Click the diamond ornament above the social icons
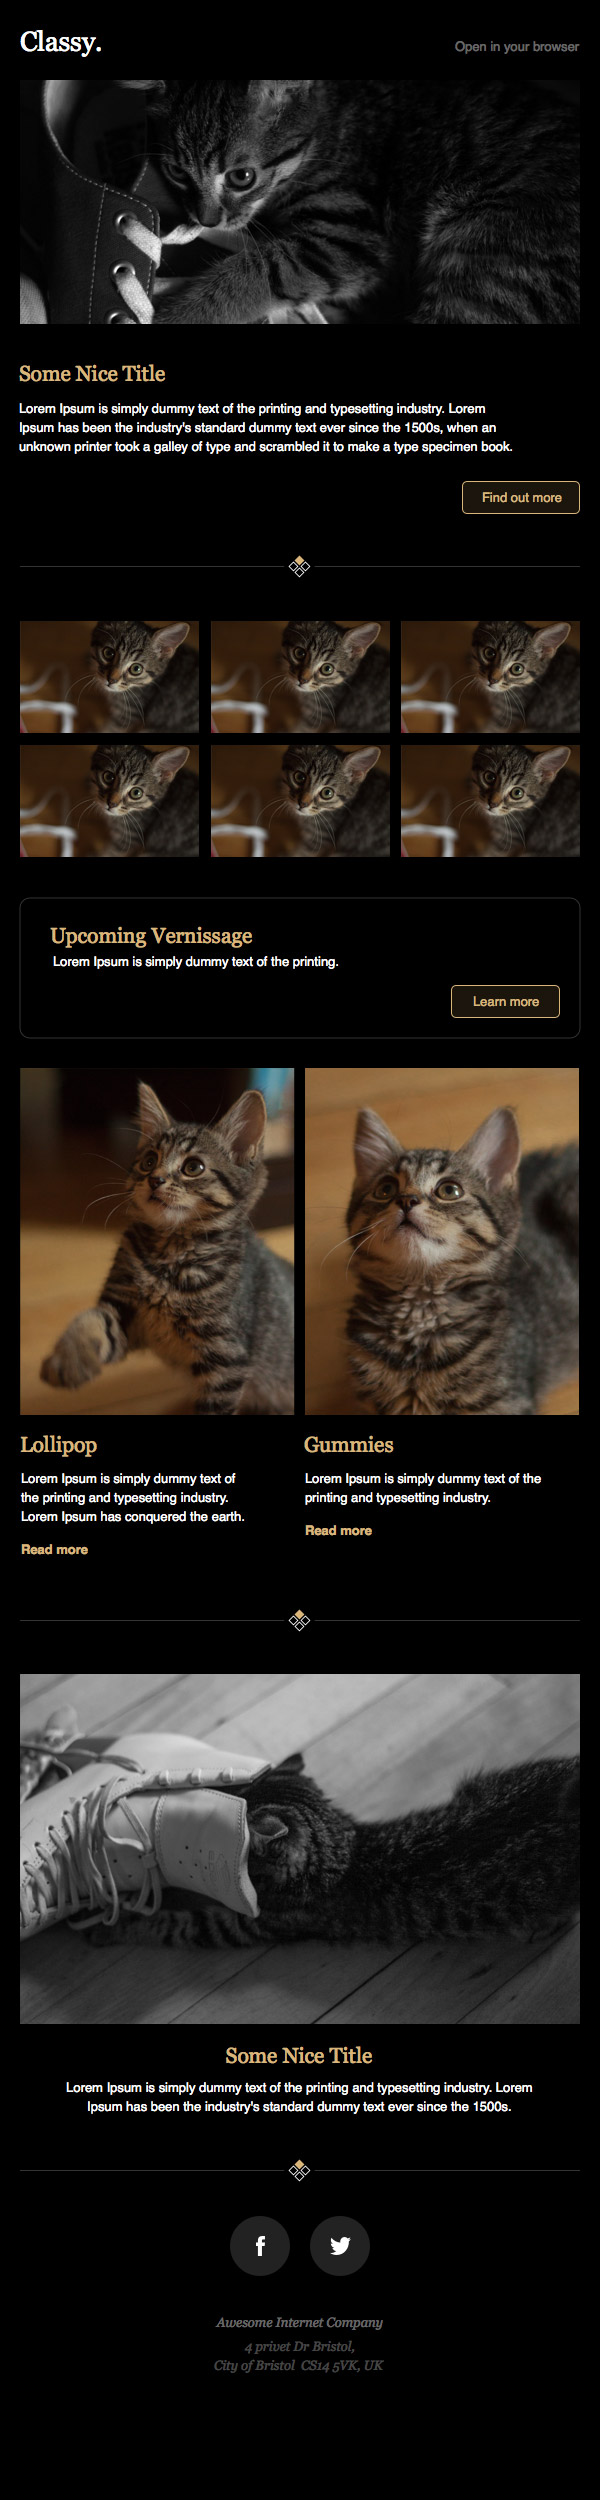This screenshot has width=600, height=2500. click(x=299, y=2170)
